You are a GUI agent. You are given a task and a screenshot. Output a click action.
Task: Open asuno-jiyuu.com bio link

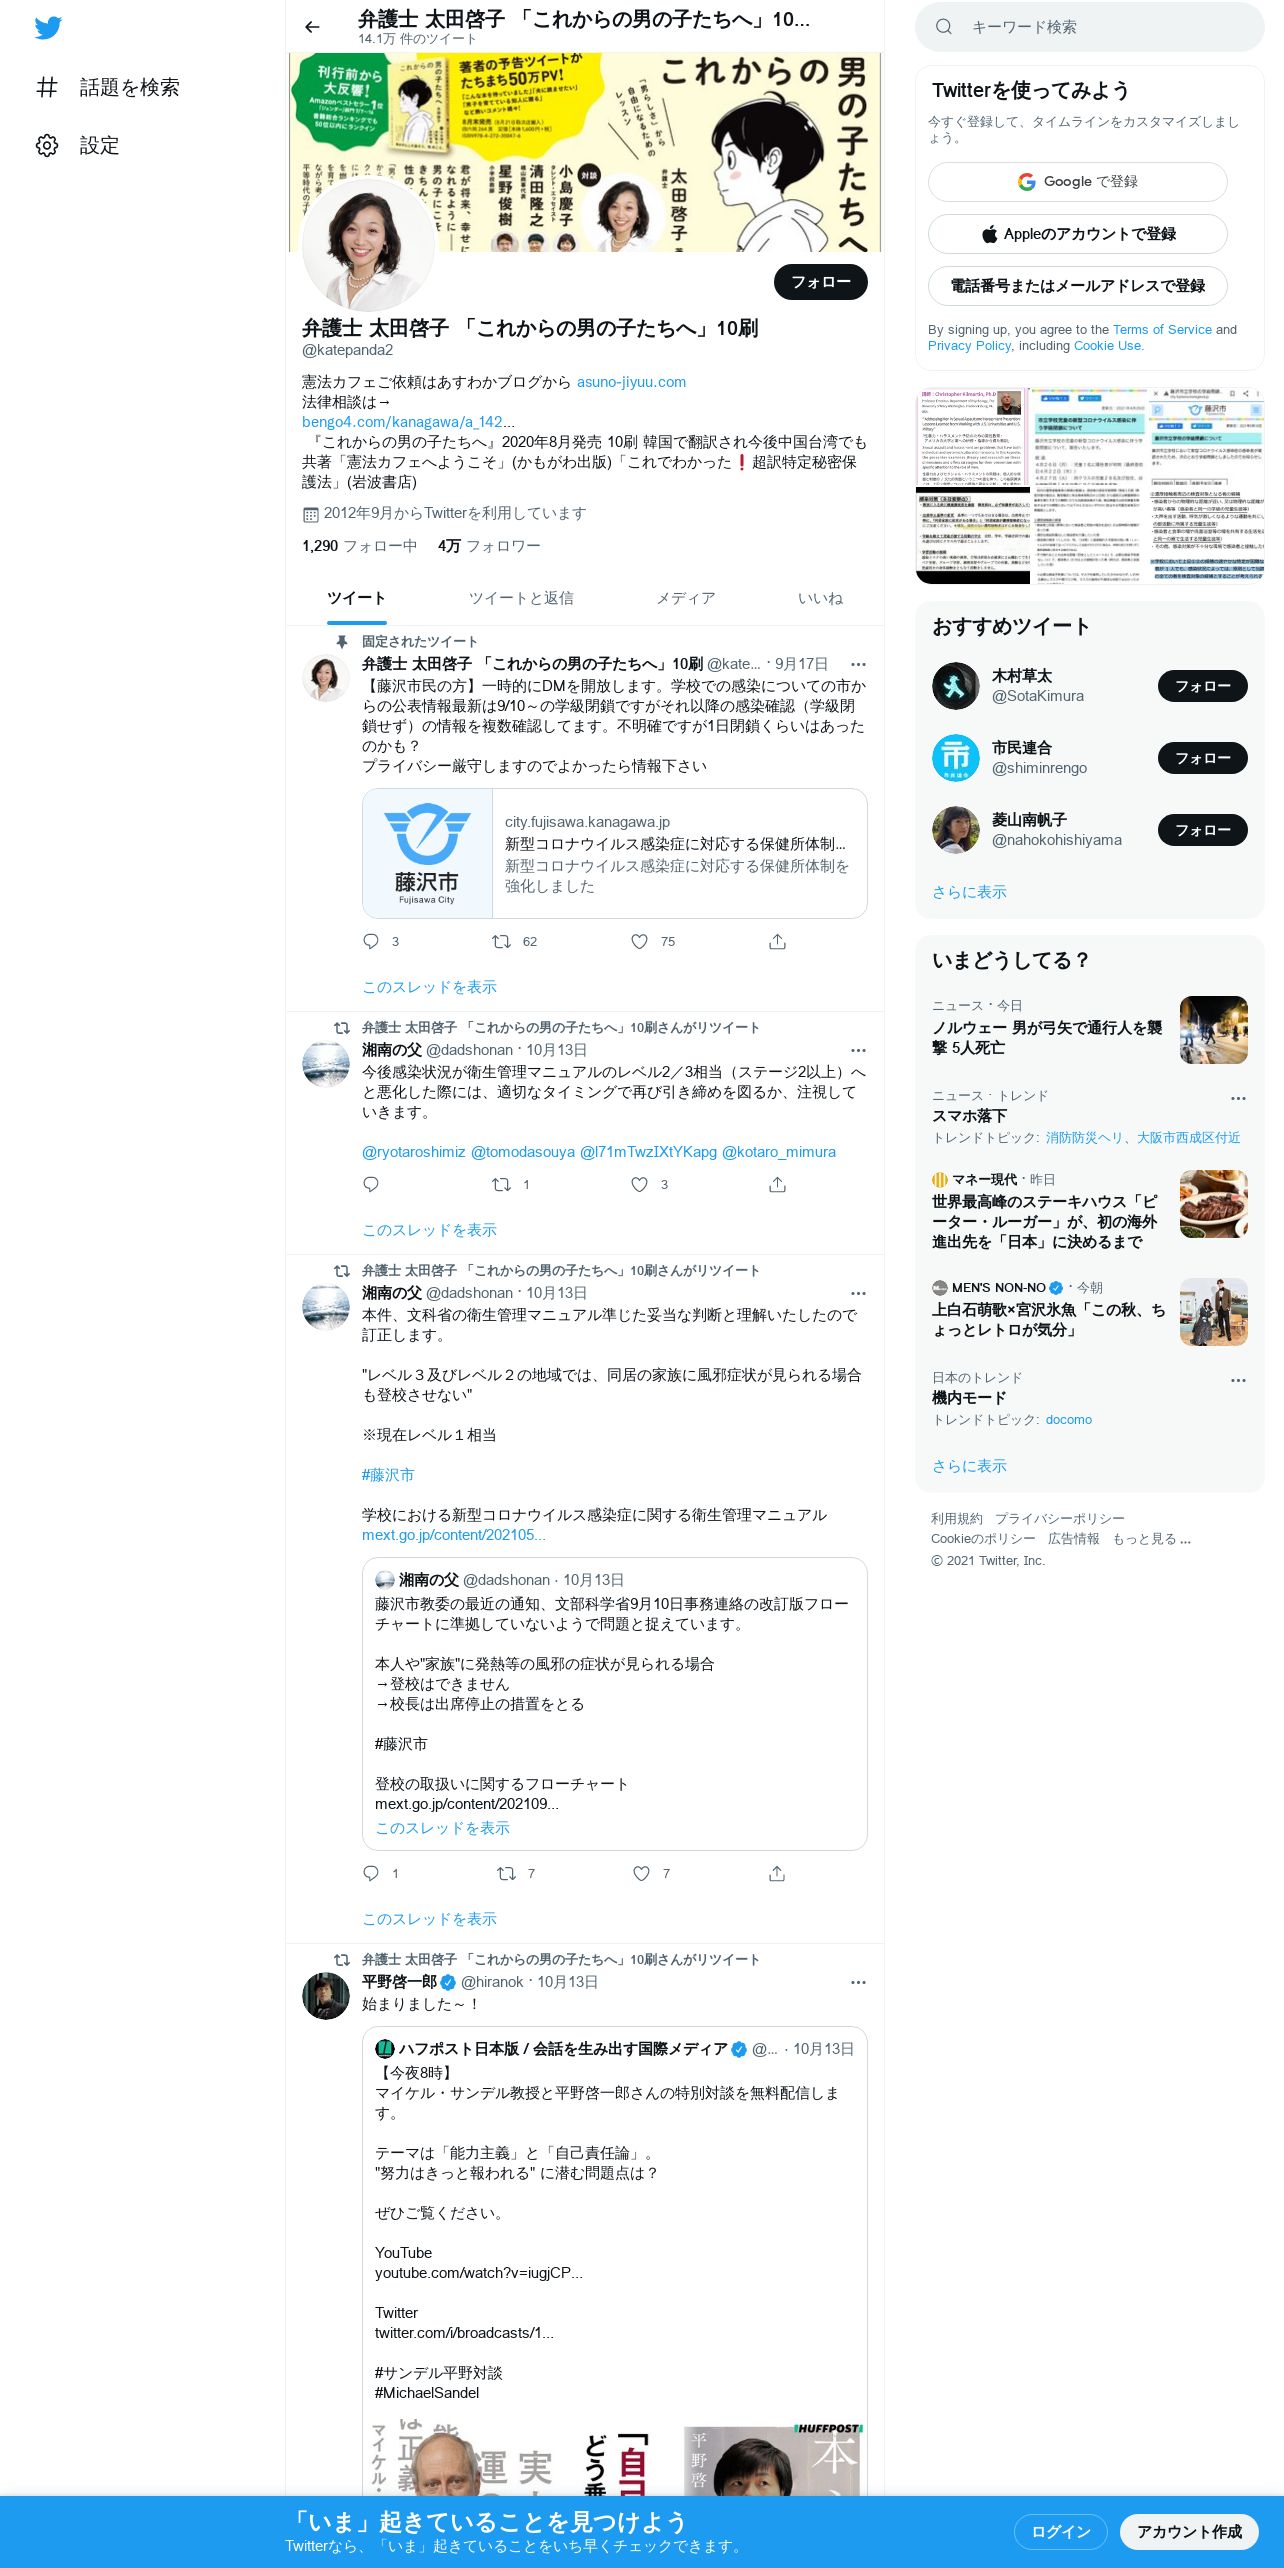tap(631, 382)
